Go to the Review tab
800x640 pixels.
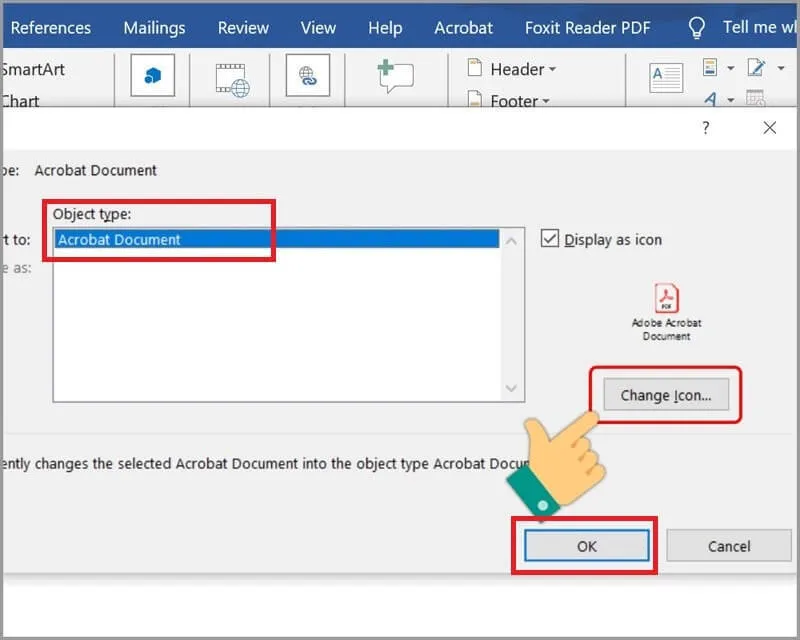coord(243,28)
